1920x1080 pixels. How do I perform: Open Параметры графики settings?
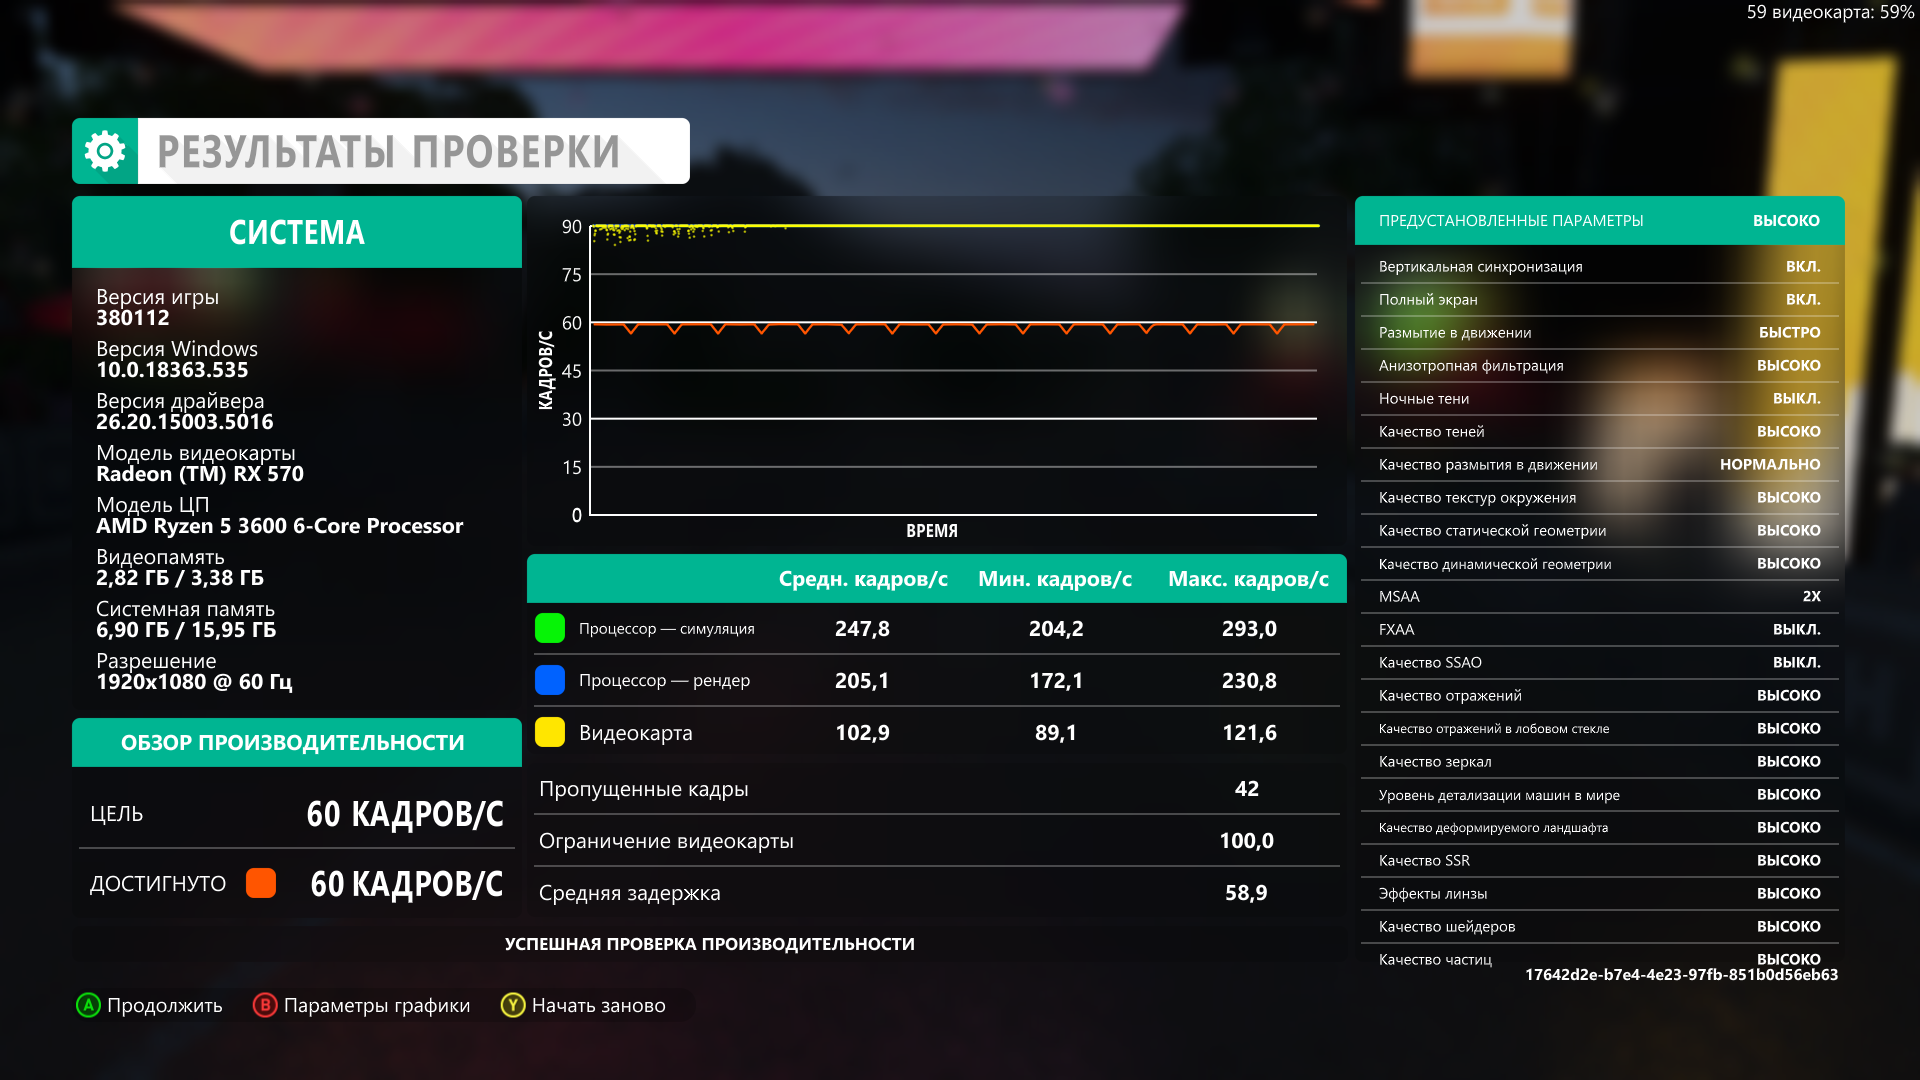point(362,1005)
